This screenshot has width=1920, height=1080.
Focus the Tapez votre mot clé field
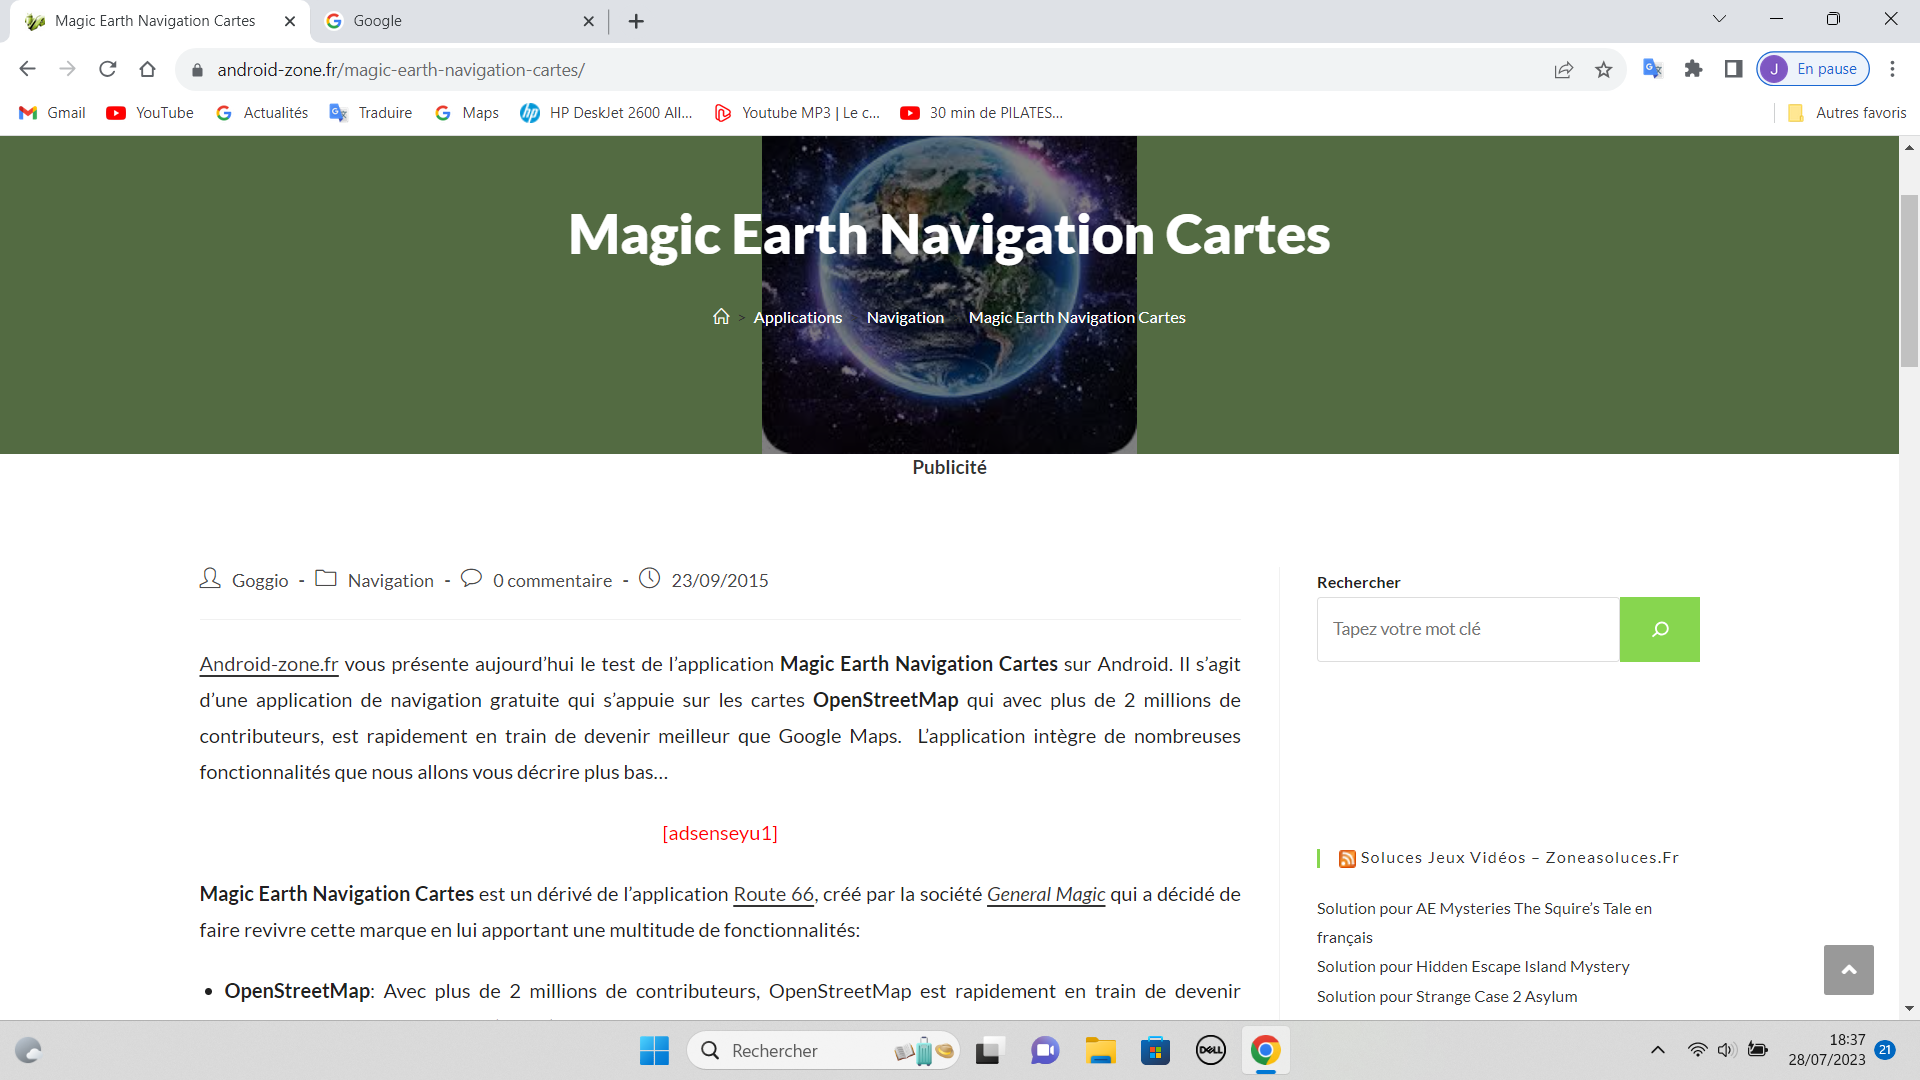[1467, 629]
